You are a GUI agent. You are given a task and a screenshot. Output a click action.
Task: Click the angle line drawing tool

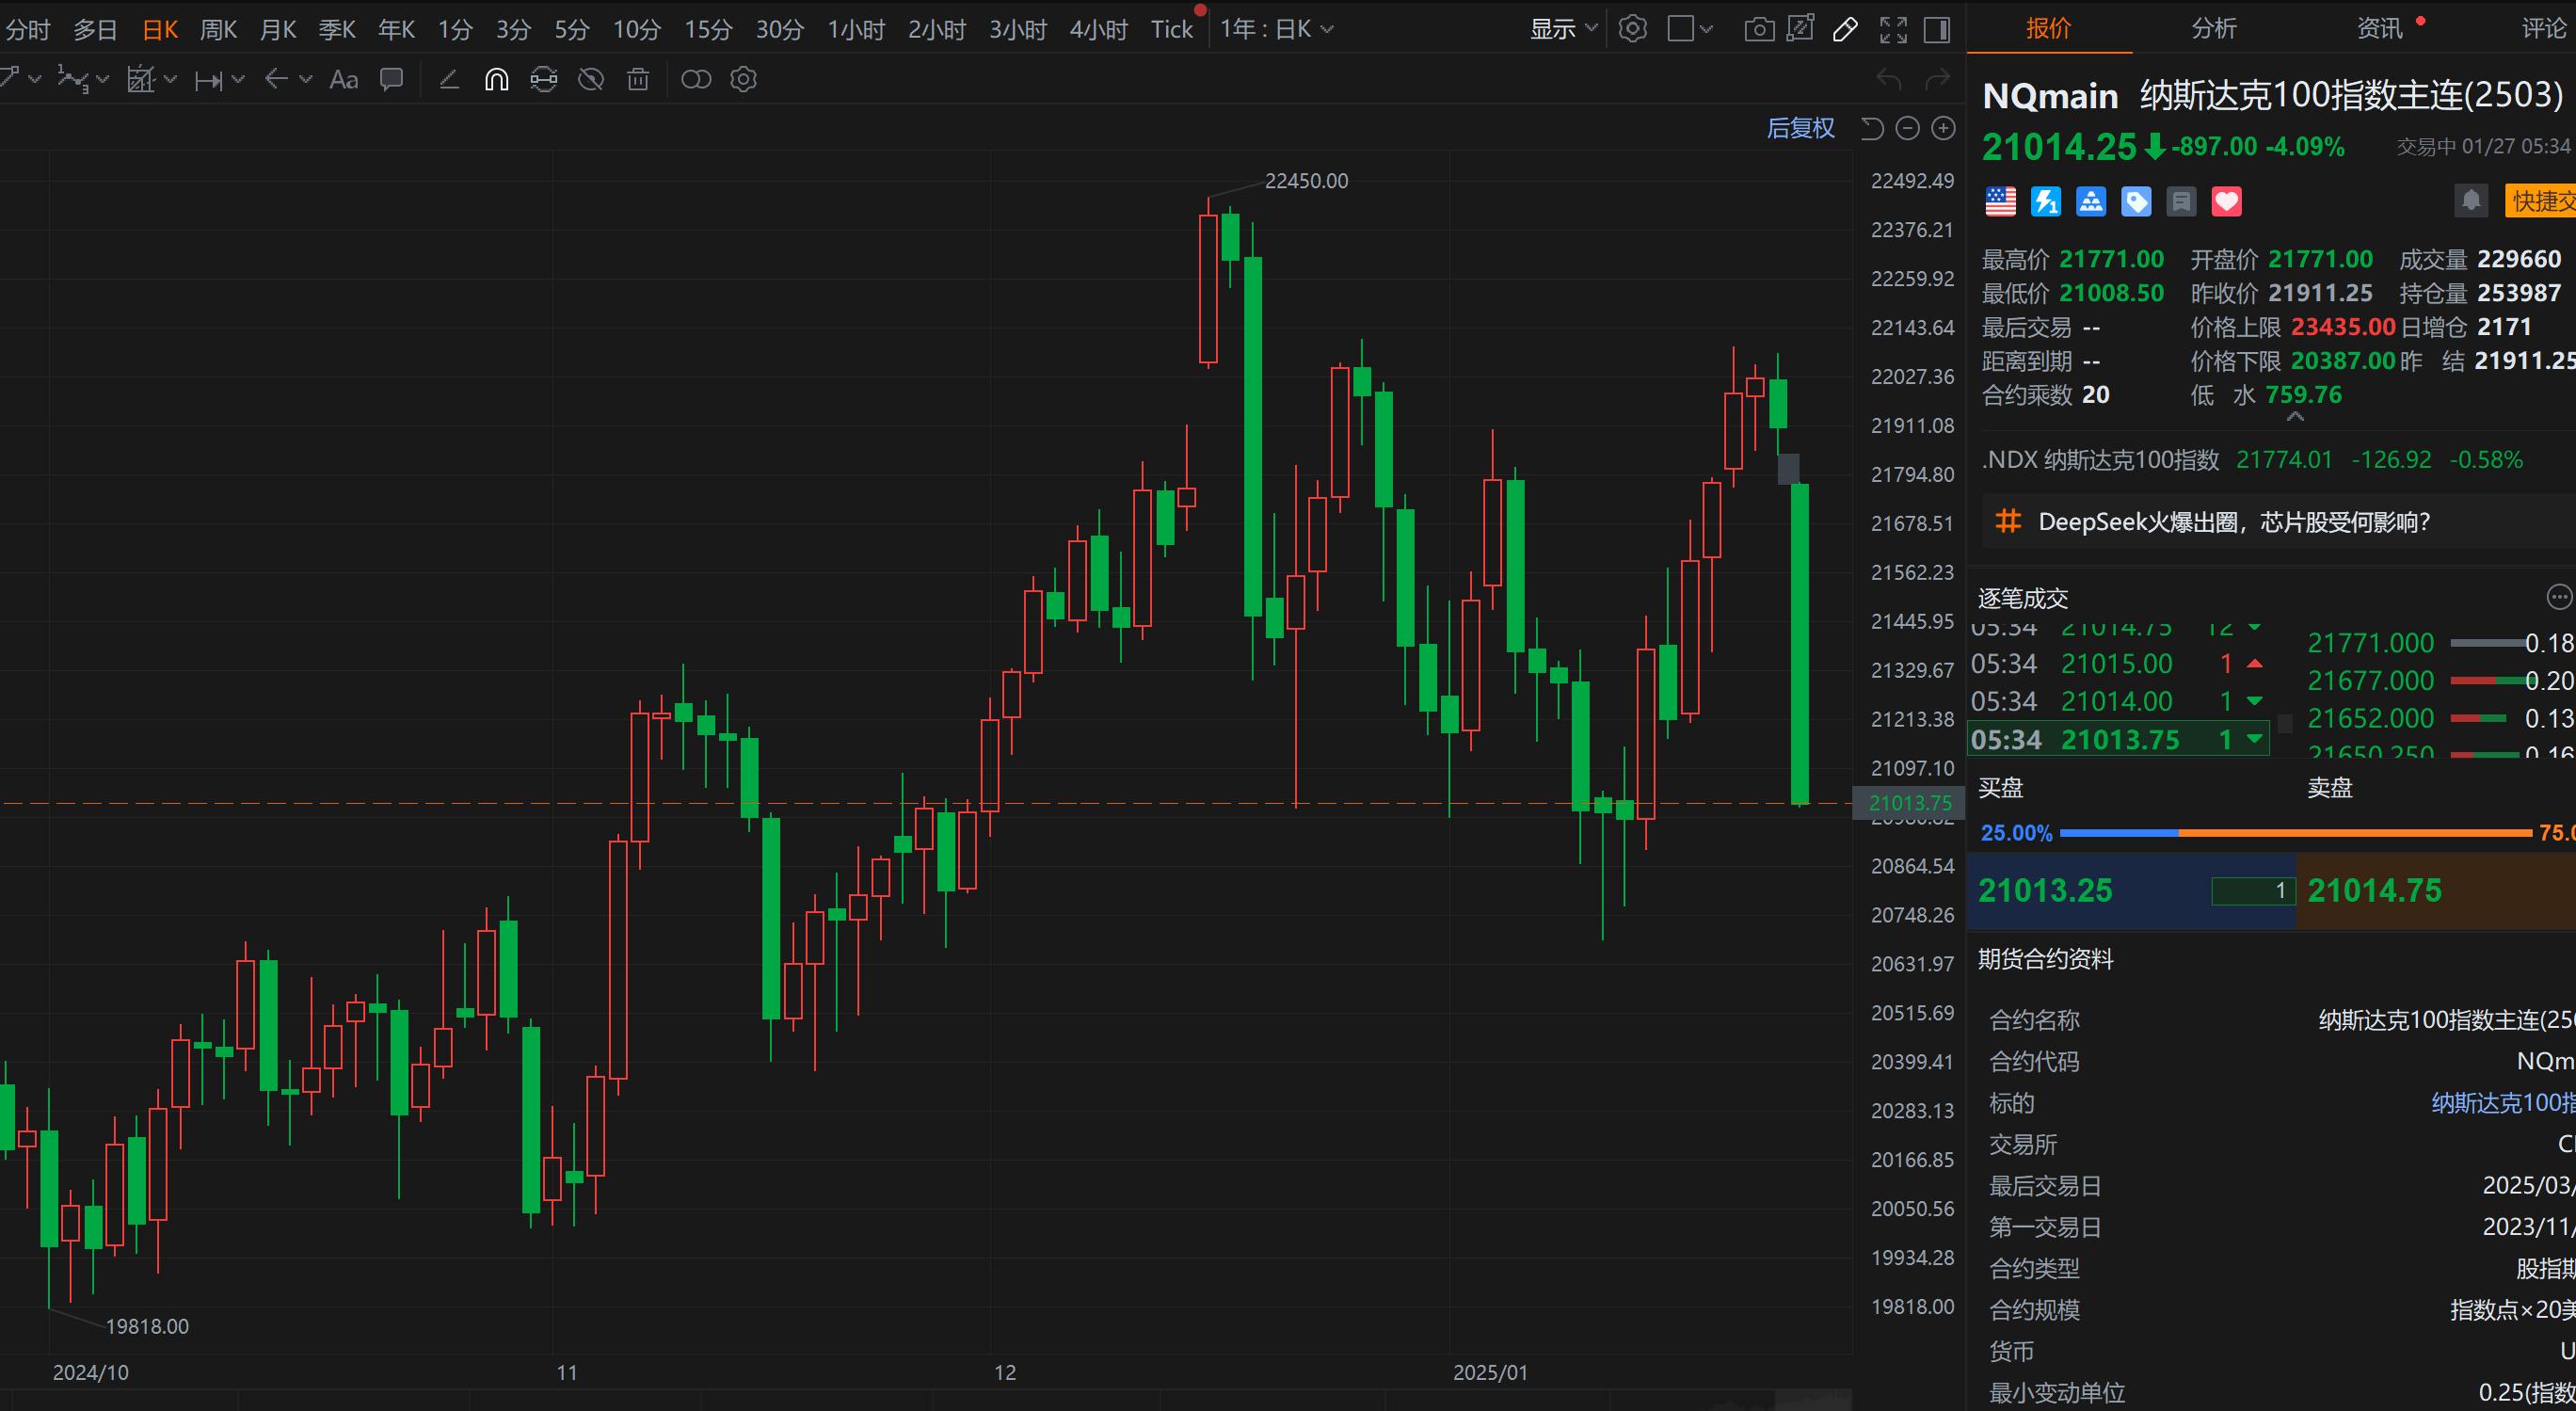(449, 79)
